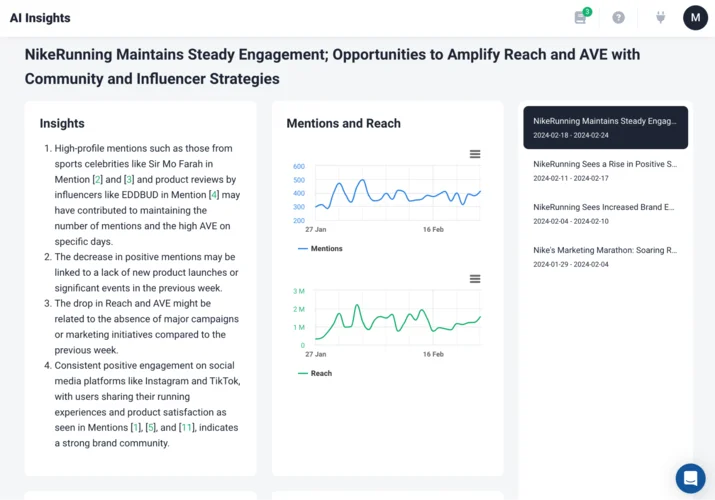Select the NikeRunning Maintains Steady Engagement report
This screenshot has height=500, width=715.
[604, 127]
